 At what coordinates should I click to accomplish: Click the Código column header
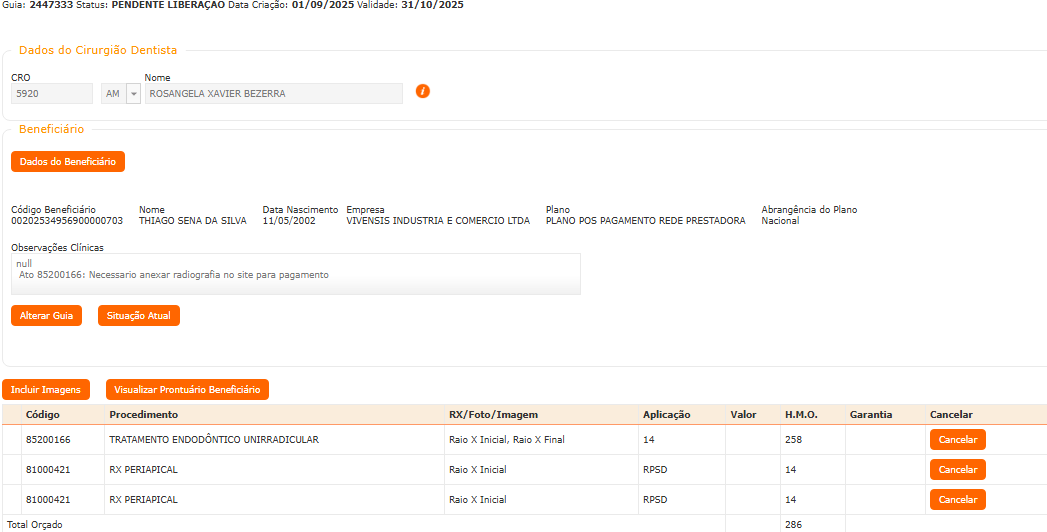tap(43, 415)
